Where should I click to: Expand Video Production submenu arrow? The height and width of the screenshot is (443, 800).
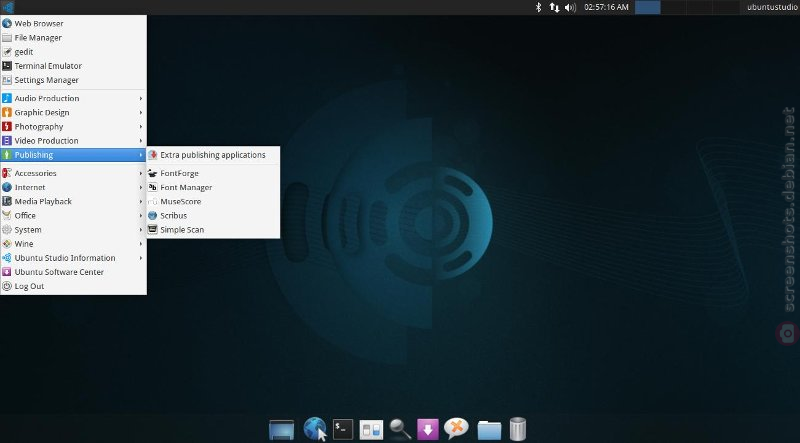click(x=141, y=140)
